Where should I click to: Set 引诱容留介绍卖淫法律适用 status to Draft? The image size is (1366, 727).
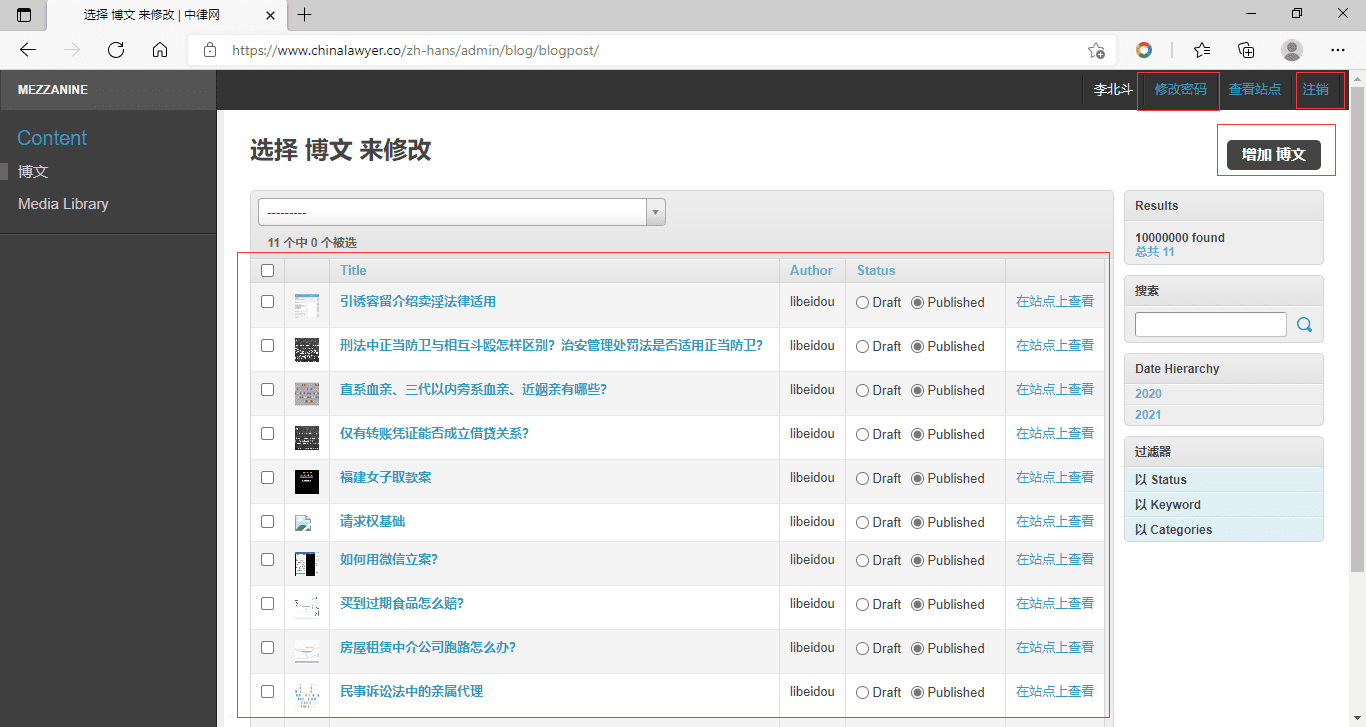[x=862, y=302]
